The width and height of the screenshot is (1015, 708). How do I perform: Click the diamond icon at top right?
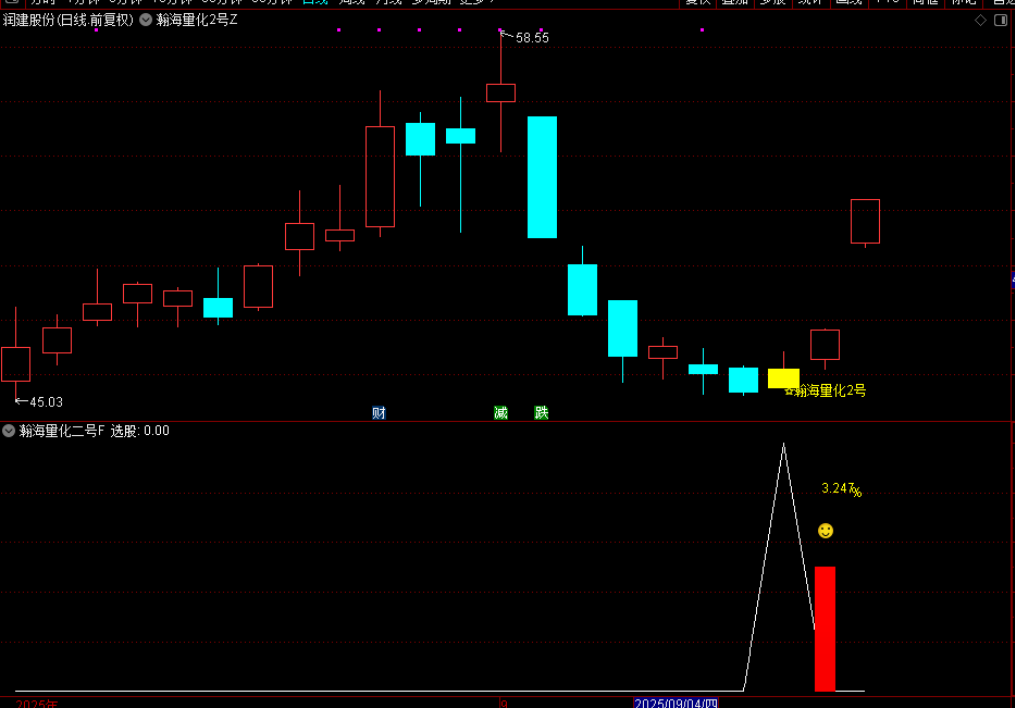[x=980, y=20]
